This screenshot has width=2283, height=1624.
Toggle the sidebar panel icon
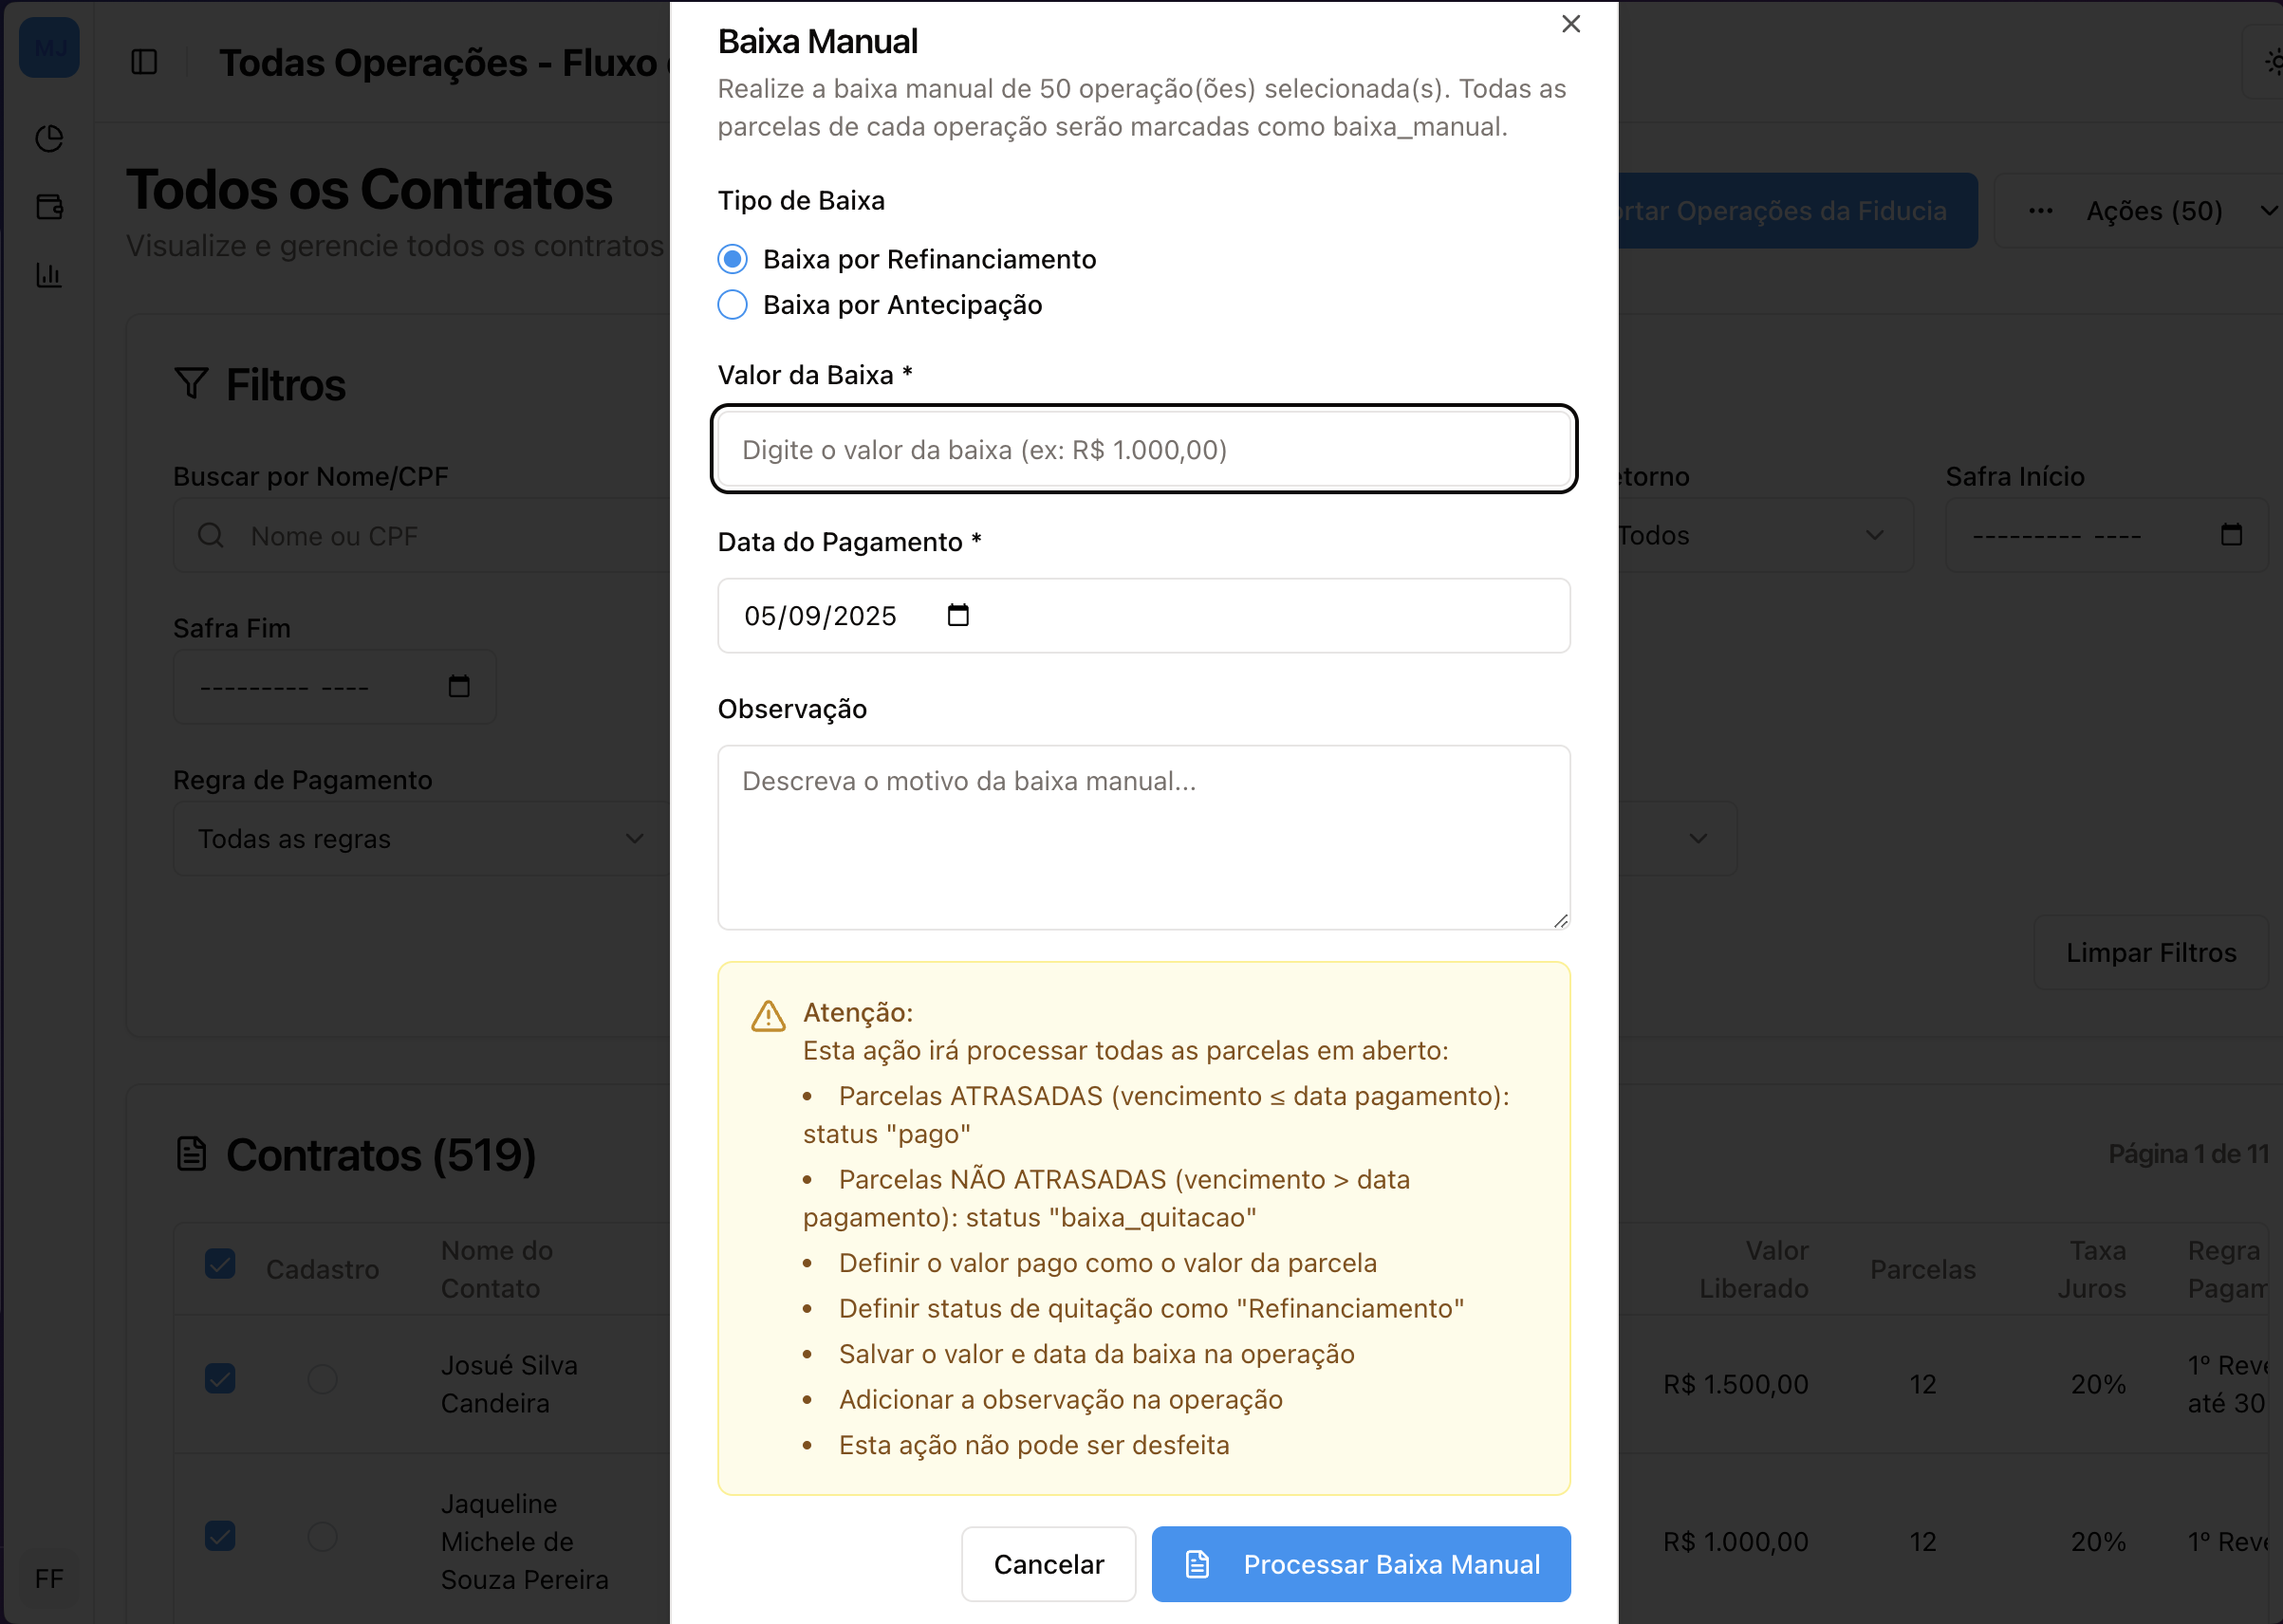pyautogui.click(x=144, y=62)
